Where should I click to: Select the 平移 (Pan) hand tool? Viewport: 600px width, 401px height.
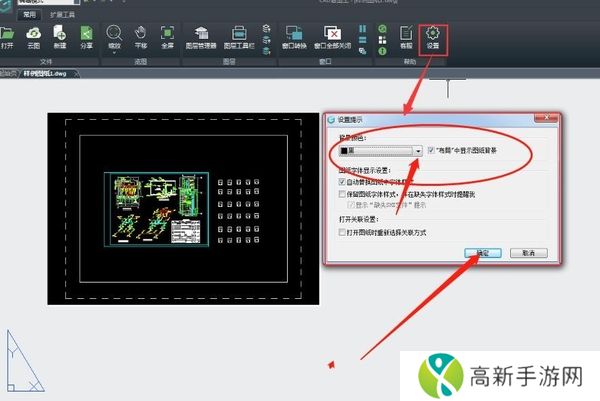tap(141, 36)
